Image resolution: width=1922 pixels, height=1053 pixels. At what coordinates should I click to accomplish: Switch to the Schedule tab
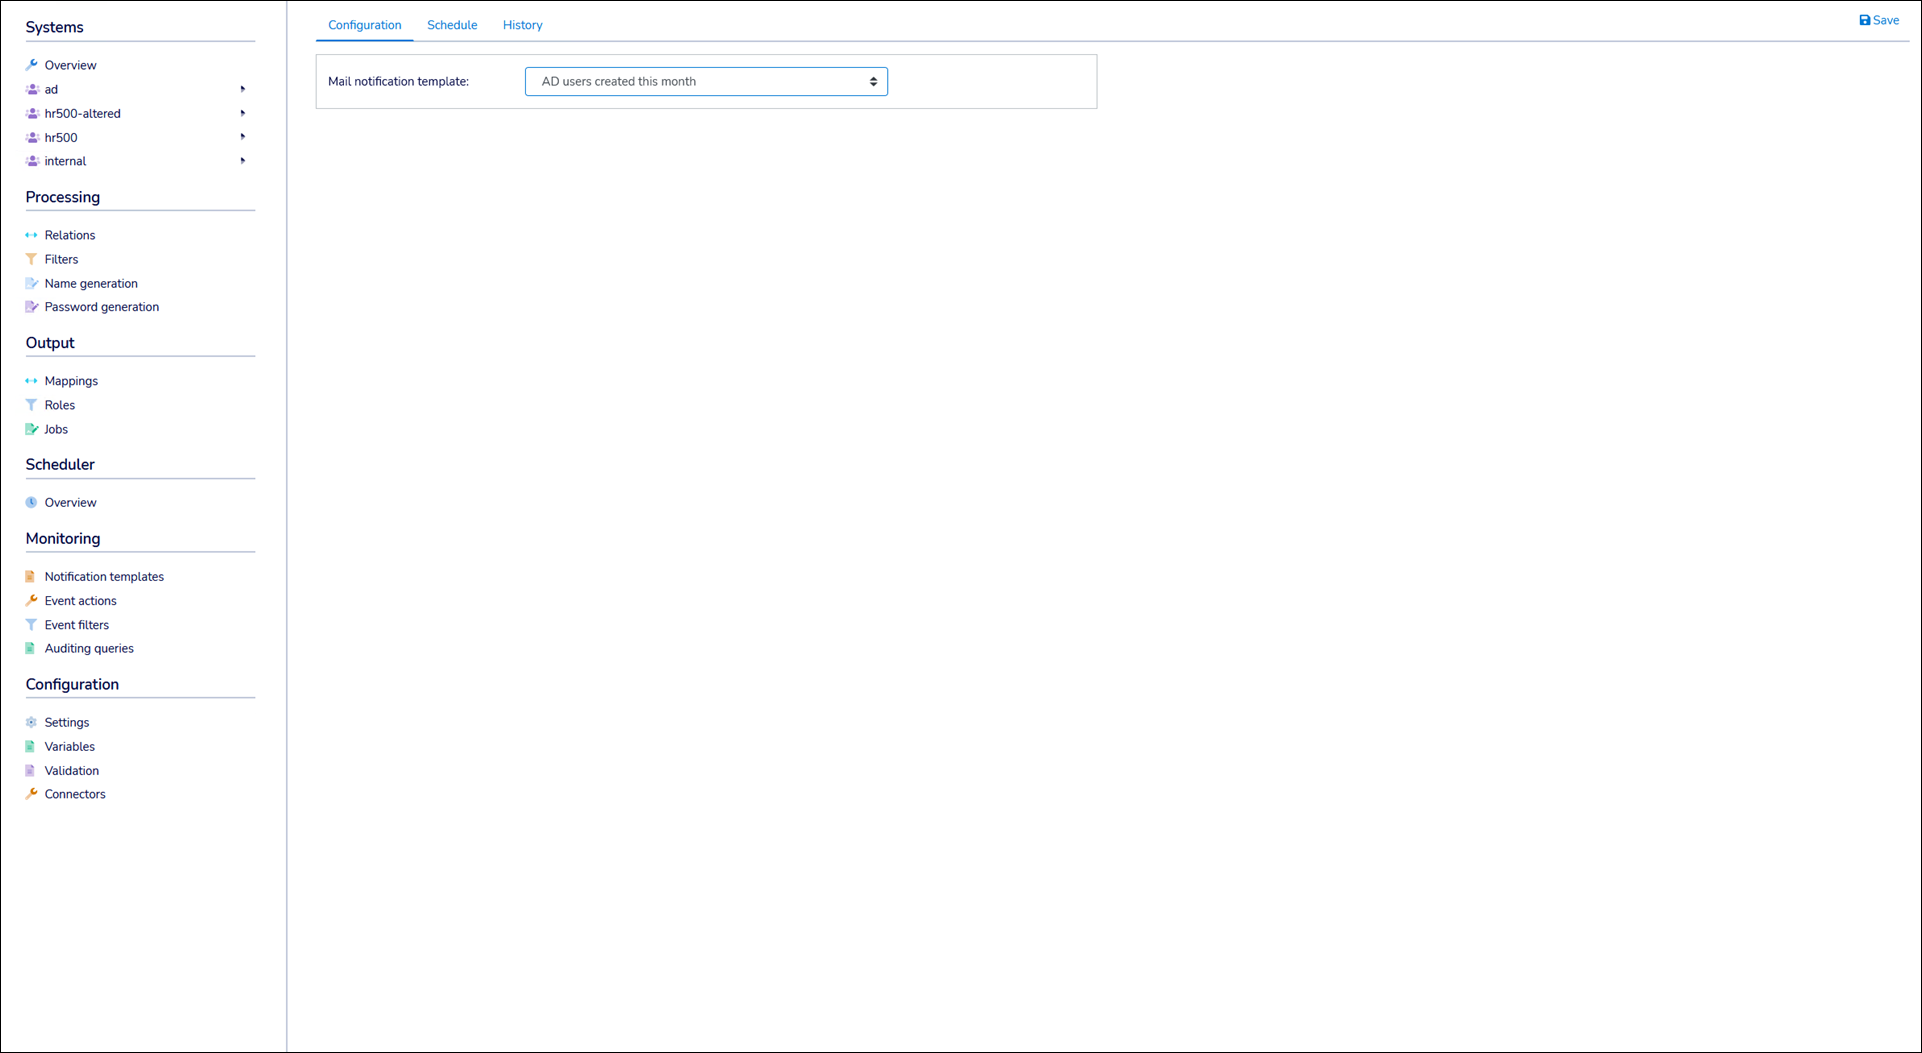tap(452, 24)
